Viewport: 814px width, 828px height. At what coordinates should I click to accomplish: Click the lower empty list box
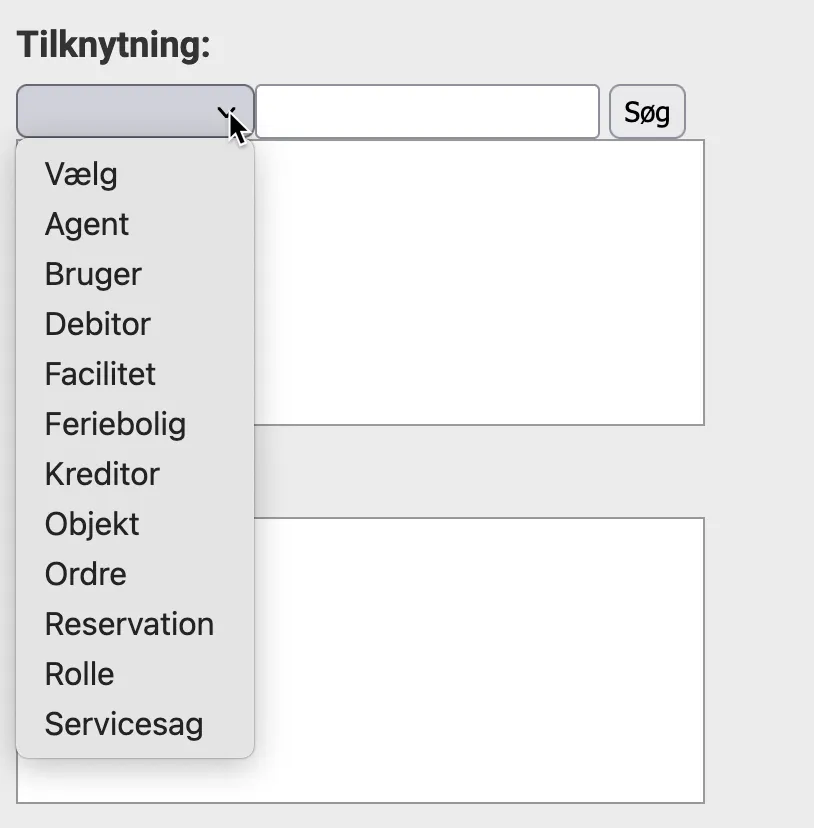click(480, 660)
